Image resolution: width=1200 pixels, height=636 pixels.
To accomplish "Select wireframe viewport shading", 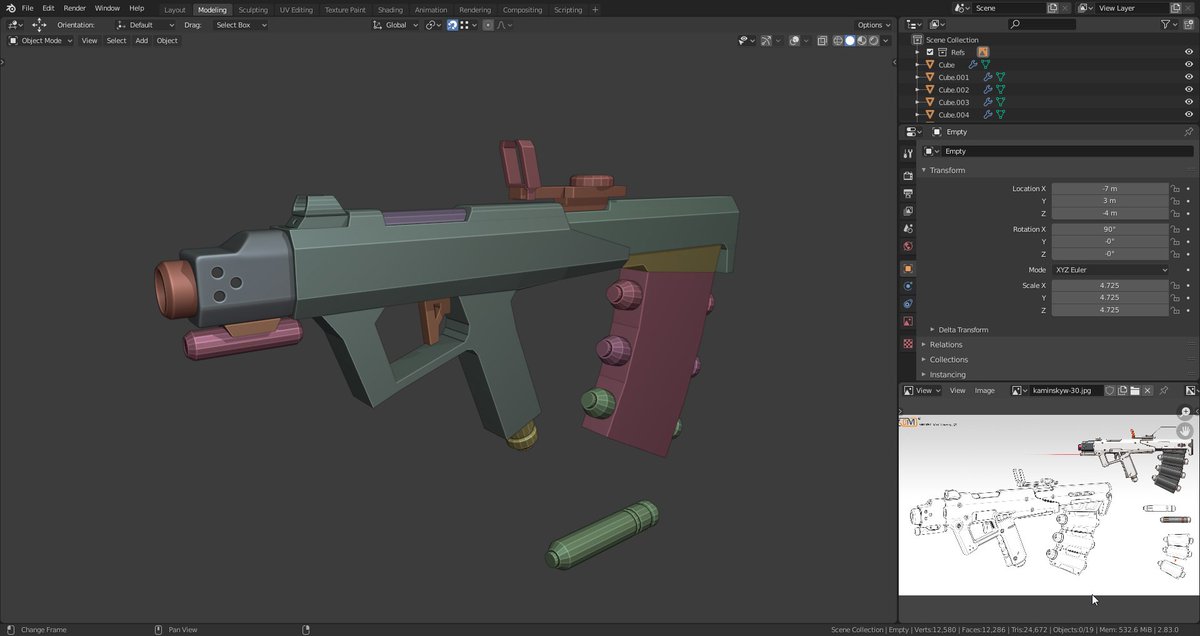I will [839, 41].
